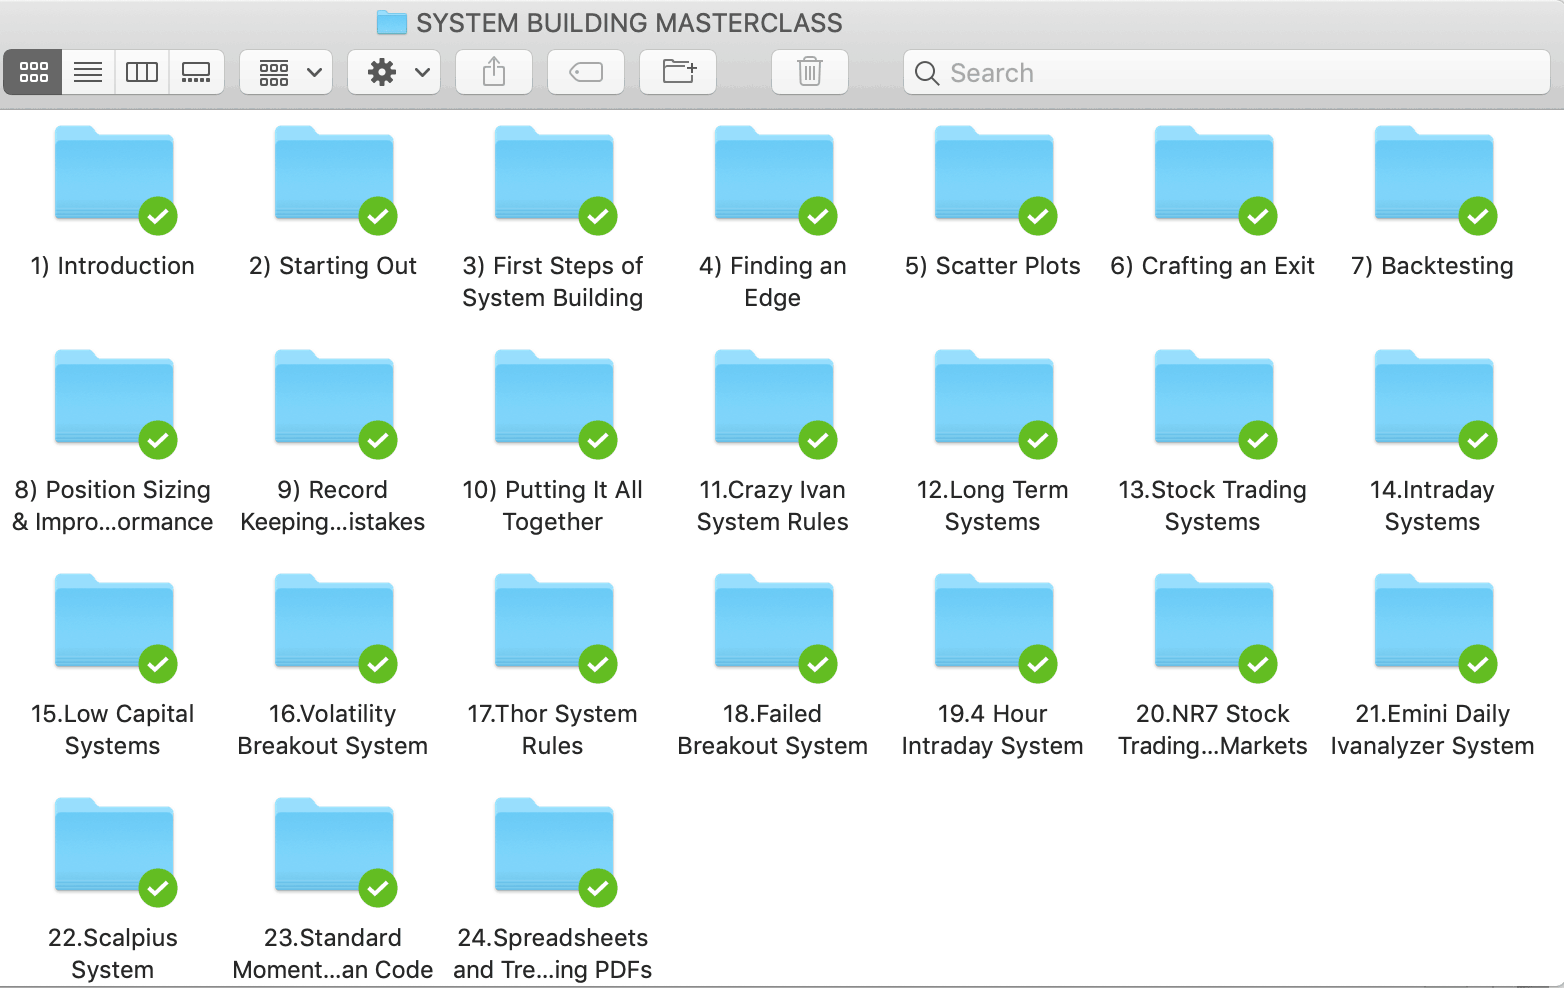Click the folder proxy icon in title bar

(391, 23)
